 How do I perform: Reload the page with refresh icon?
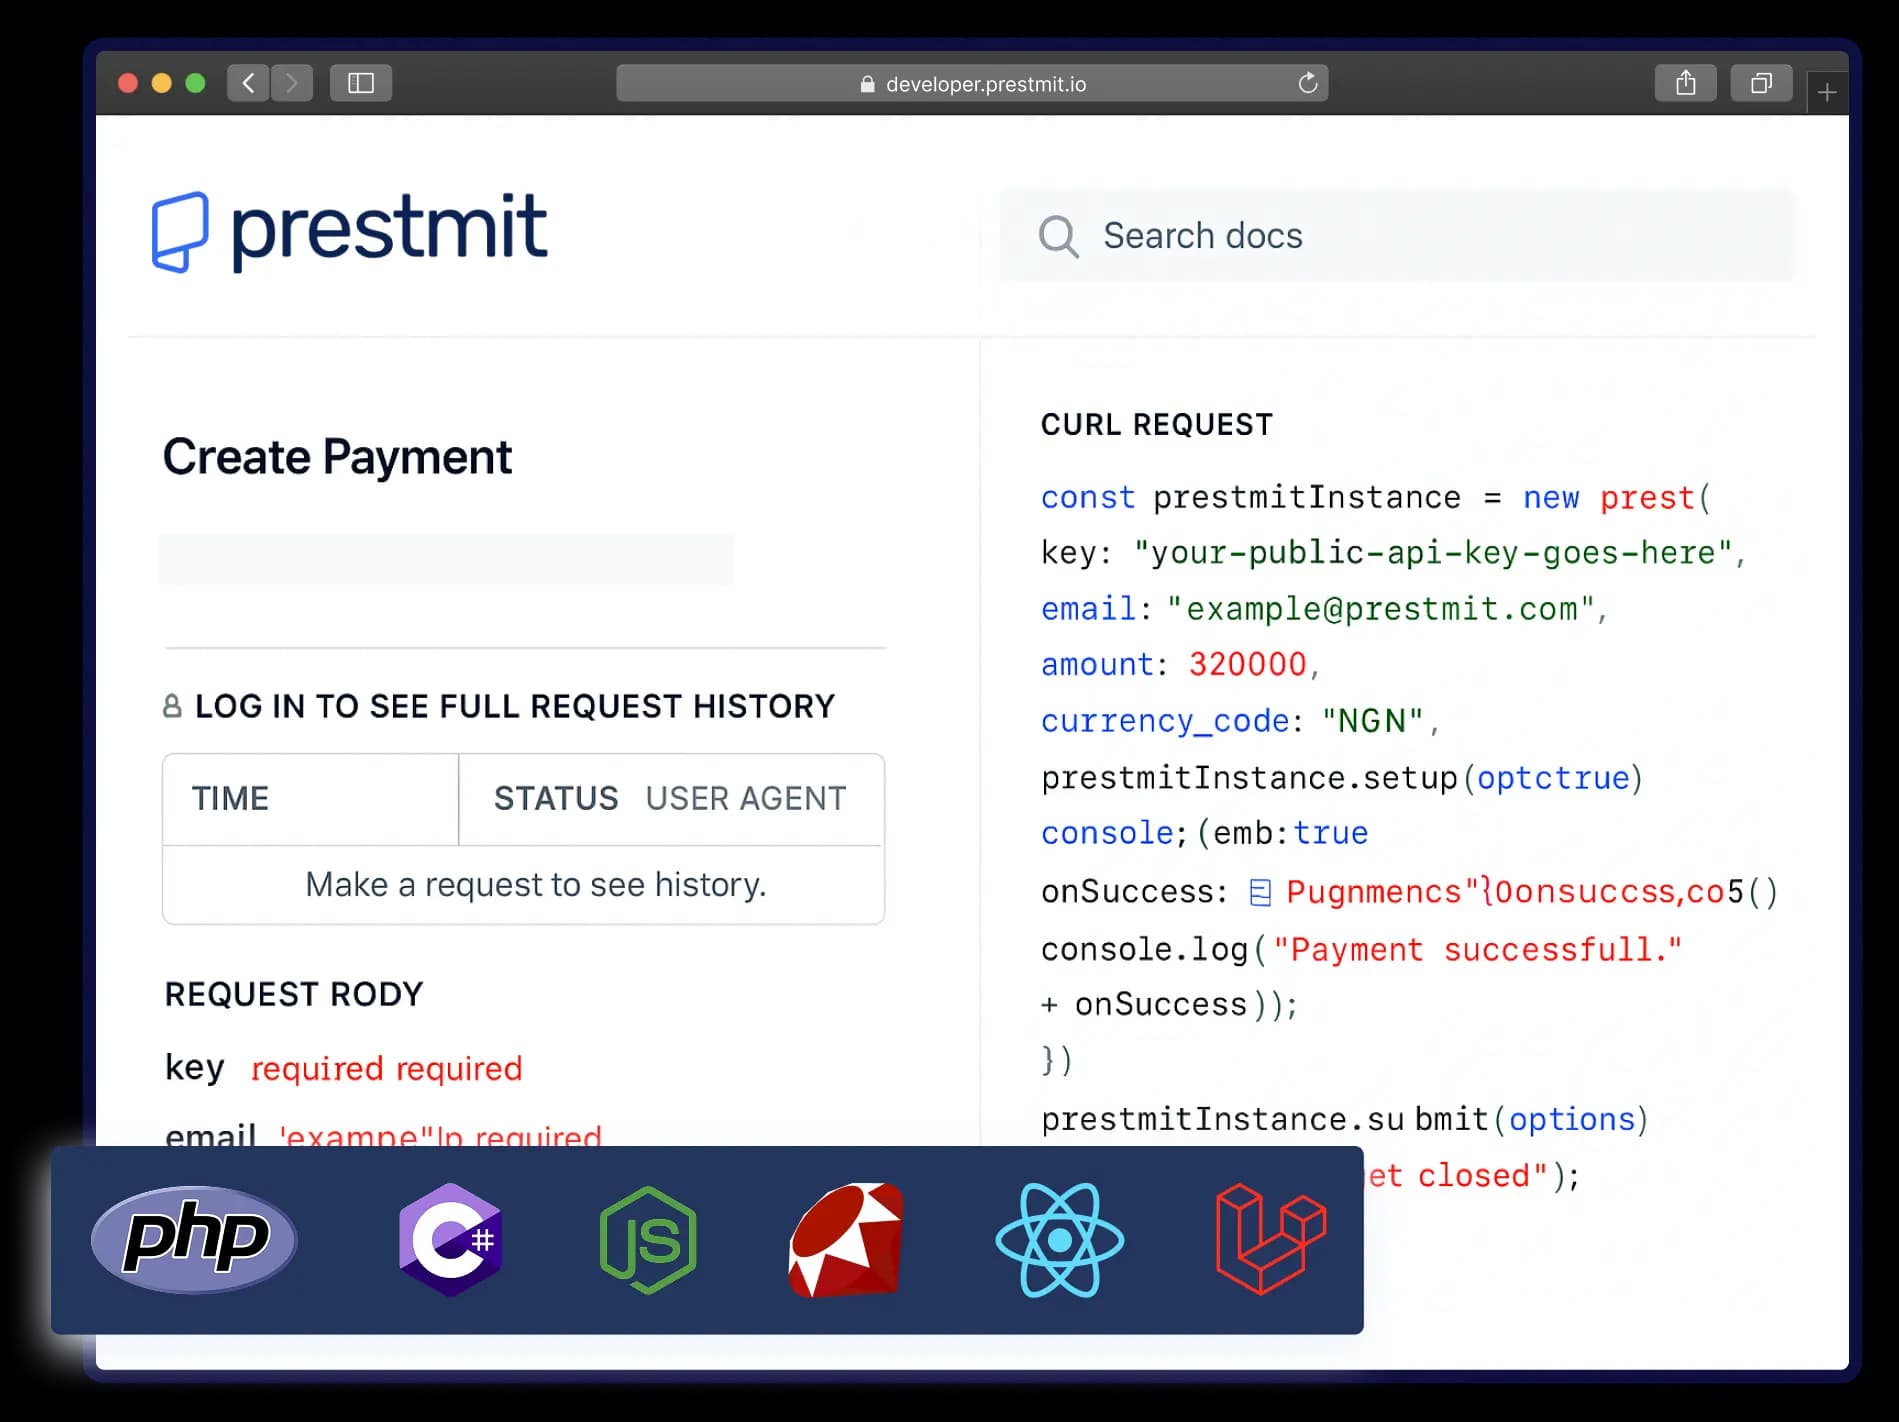[x=1307, y=83]
